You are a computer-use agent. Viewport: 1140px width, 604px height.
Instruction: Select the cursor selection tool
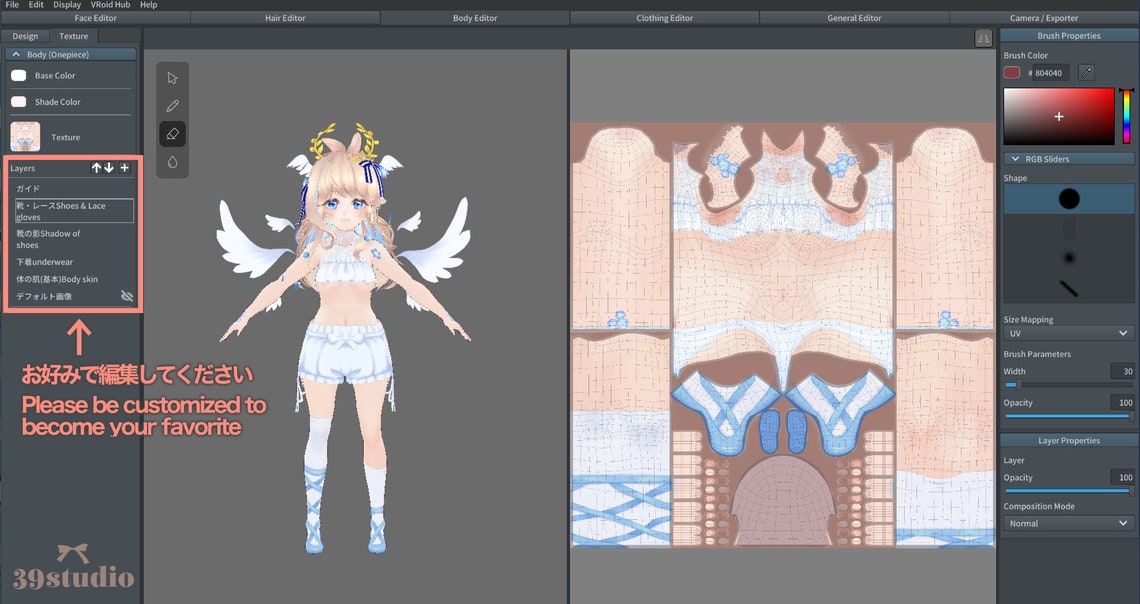pyautogui.click(x=172, y=78)
